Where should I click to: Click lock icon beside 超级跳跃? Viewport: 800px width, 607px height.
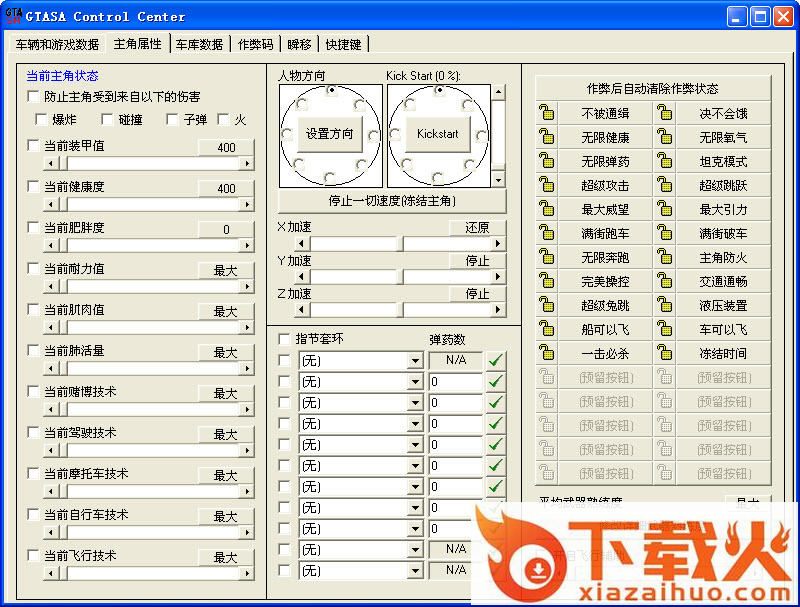665,185
